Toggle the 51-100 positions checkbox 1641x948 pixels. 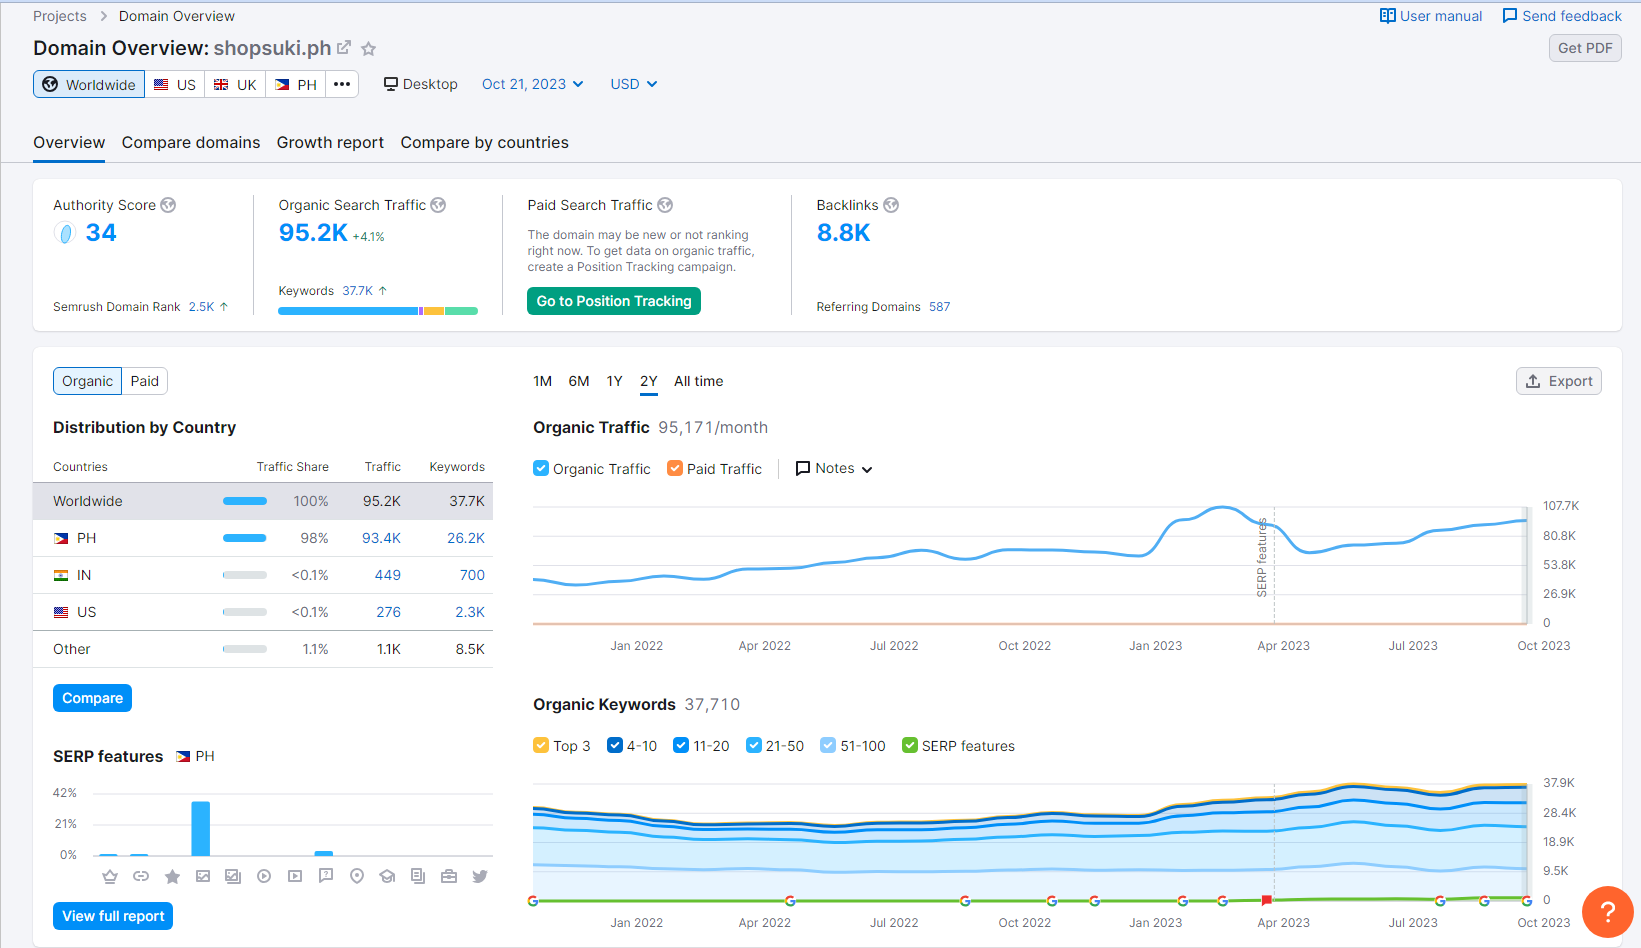(x=828, y=745)
